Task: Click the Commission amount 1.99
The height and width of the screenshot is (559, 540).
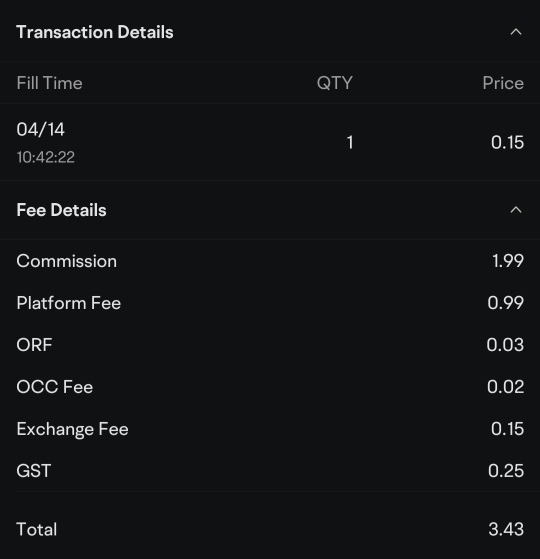Action: pos(508,261)
